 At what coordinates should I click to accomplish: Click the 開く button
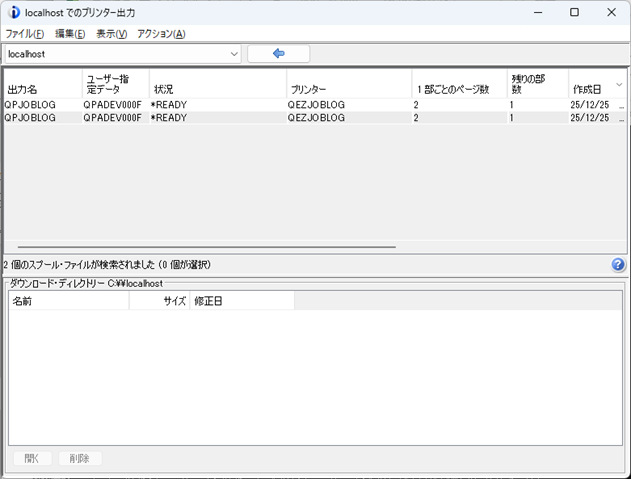coord(31,458)
